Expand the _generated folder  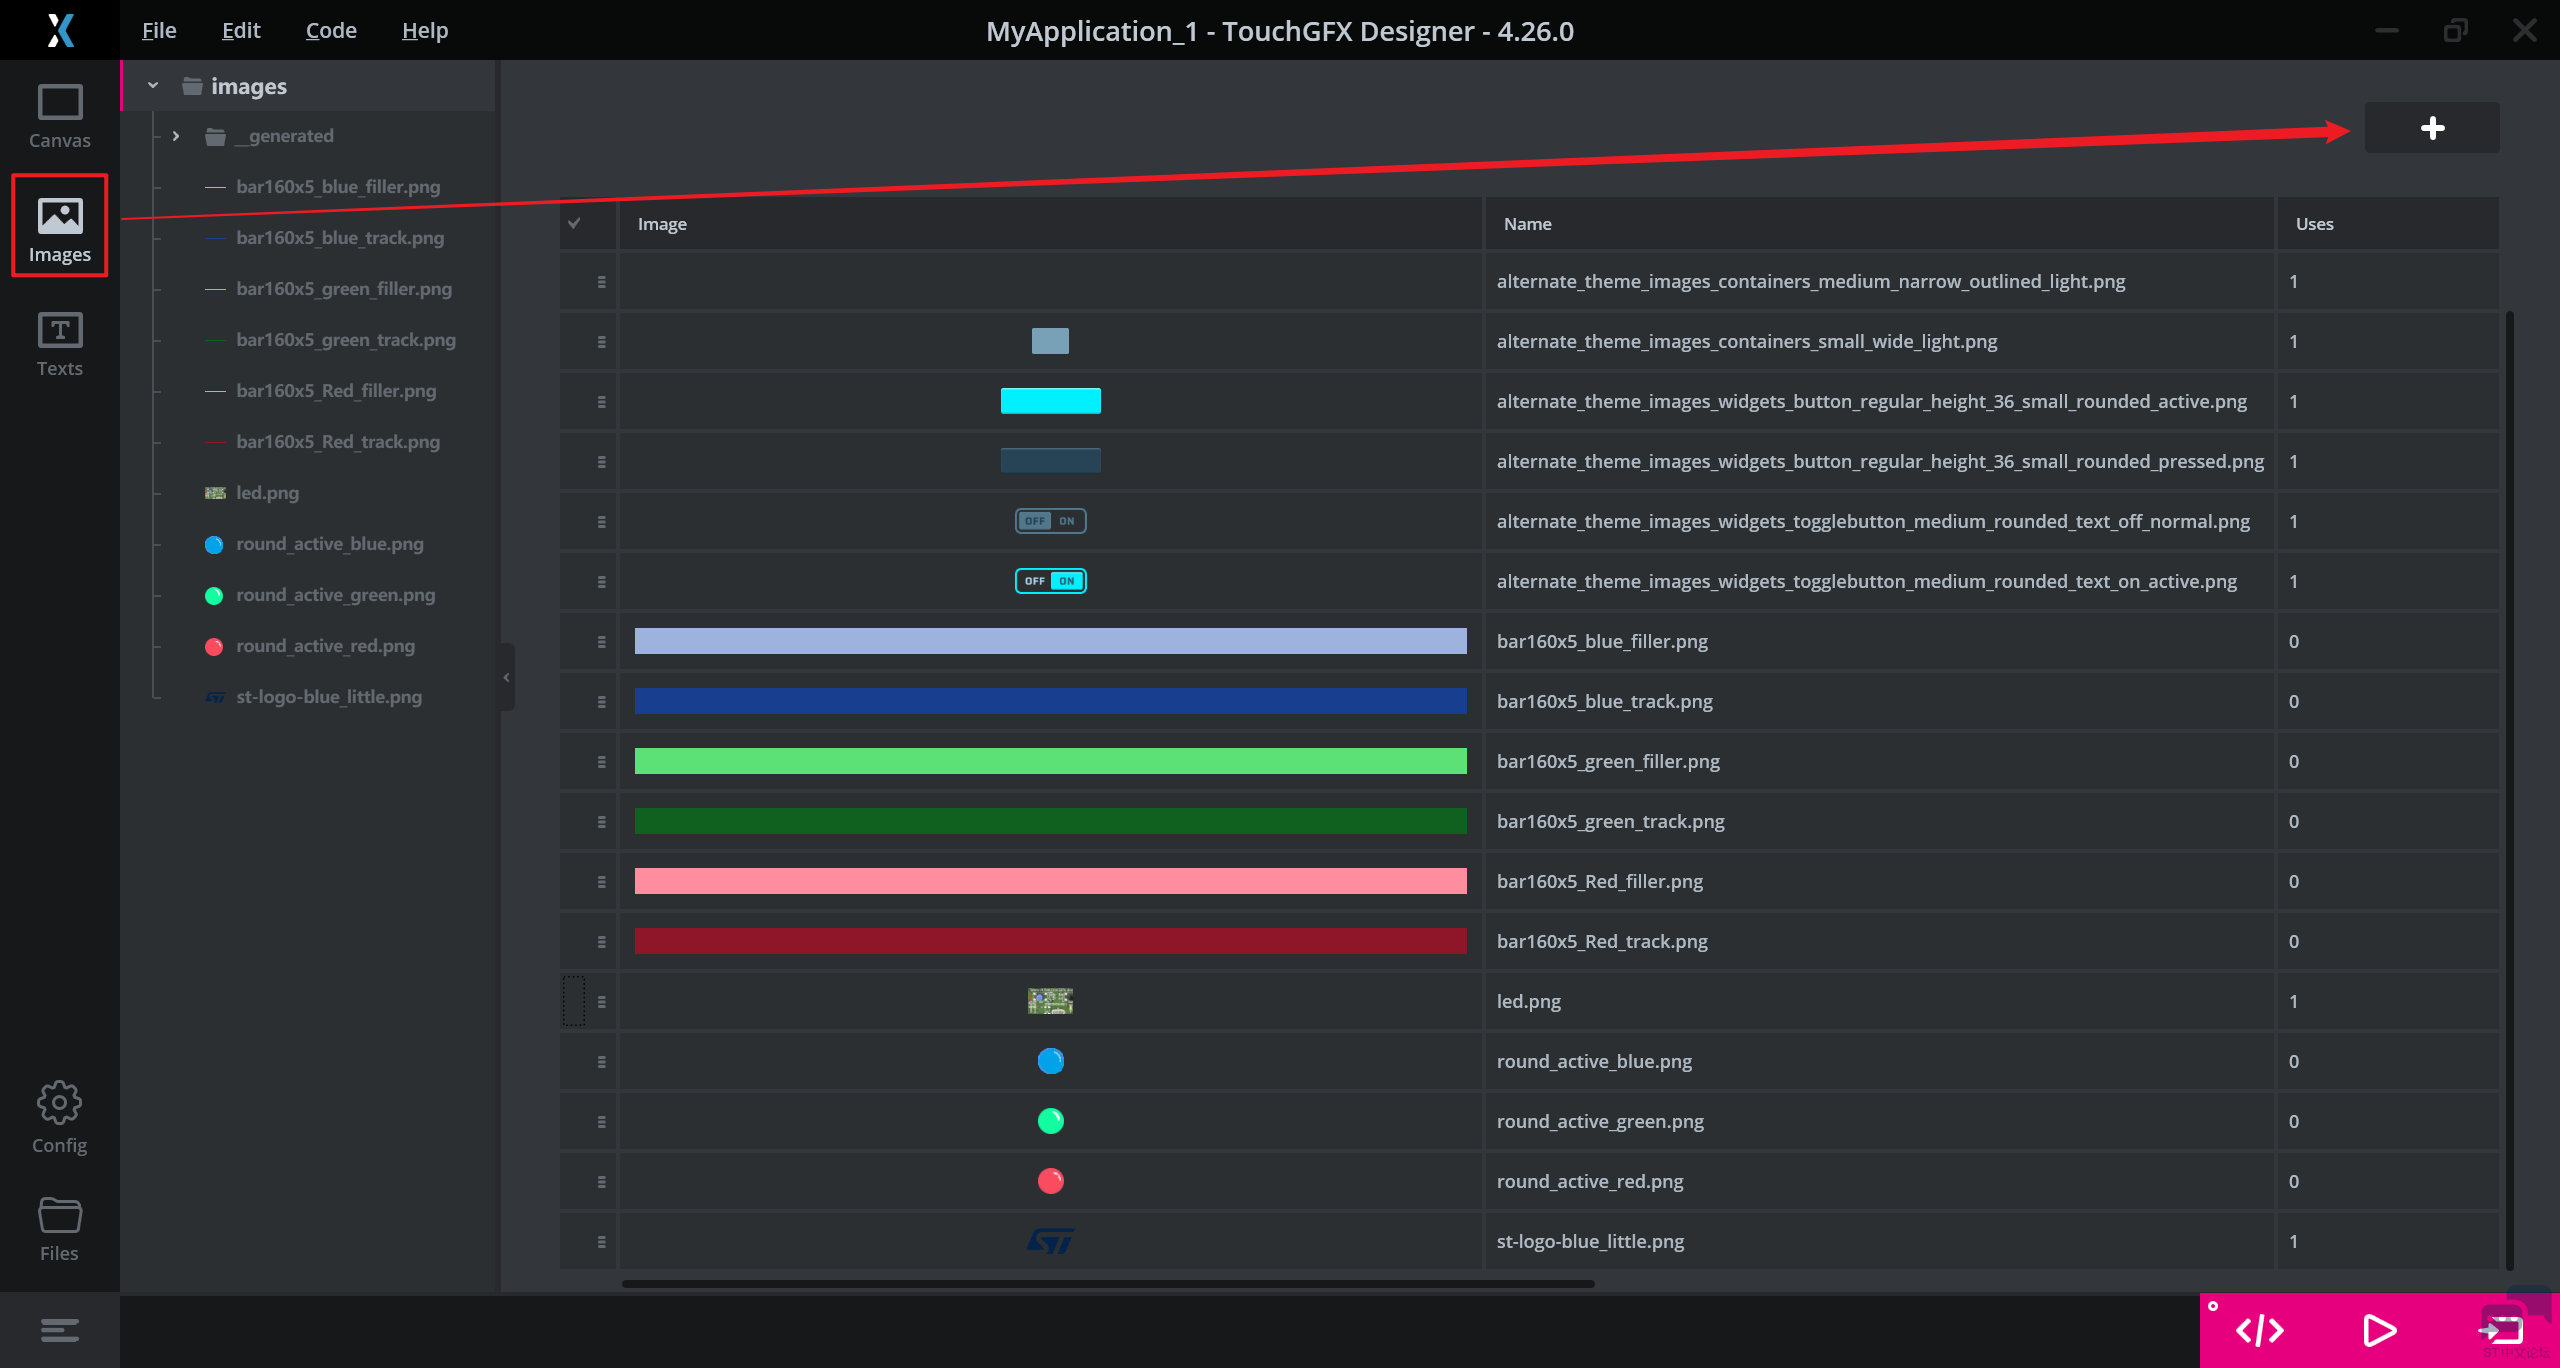[x=176, y=136]
